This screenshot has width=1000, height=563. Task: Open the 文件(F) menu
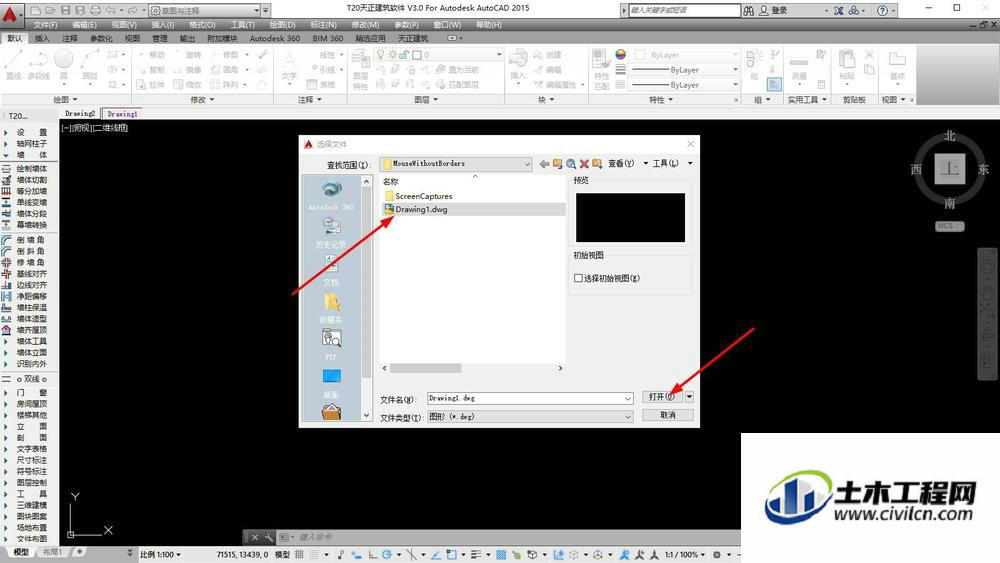45,25
